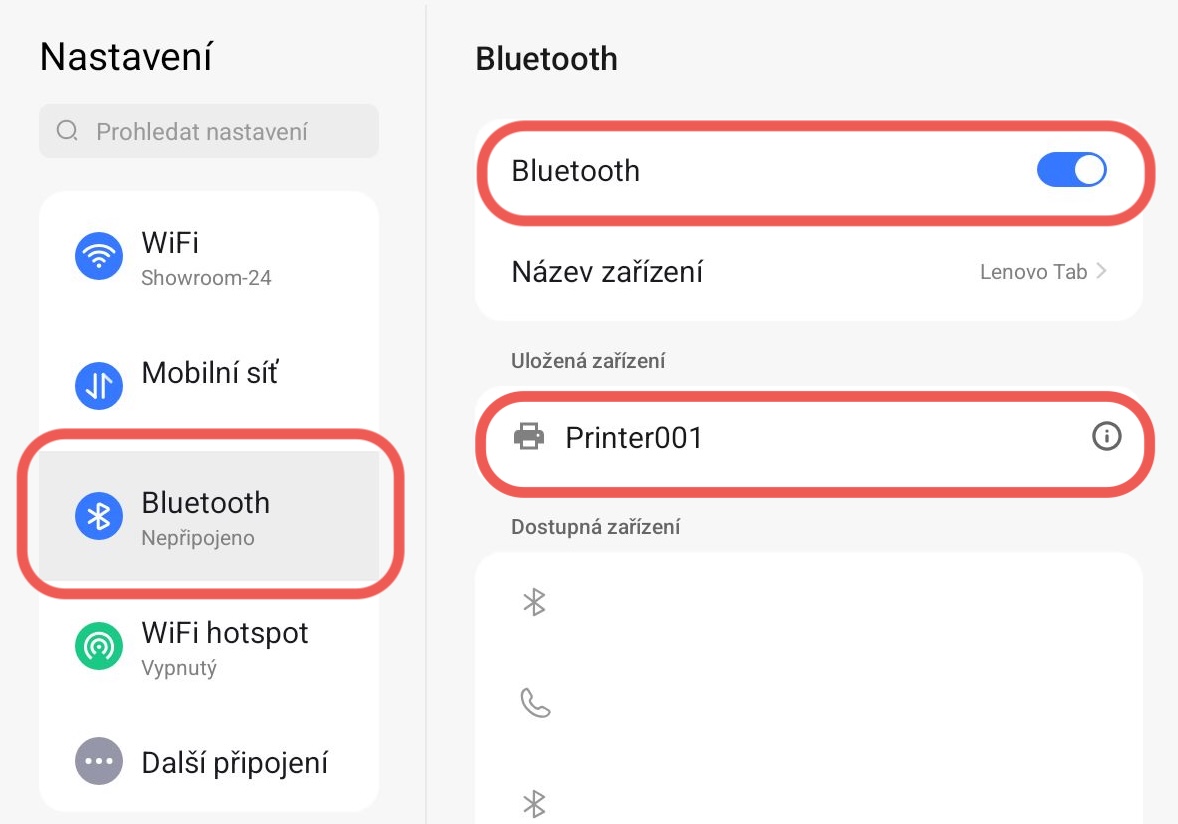Viewport: 1178px width, 824px height.
Task: Click the Prohledat nastavení search field
Action: point(220,131)
